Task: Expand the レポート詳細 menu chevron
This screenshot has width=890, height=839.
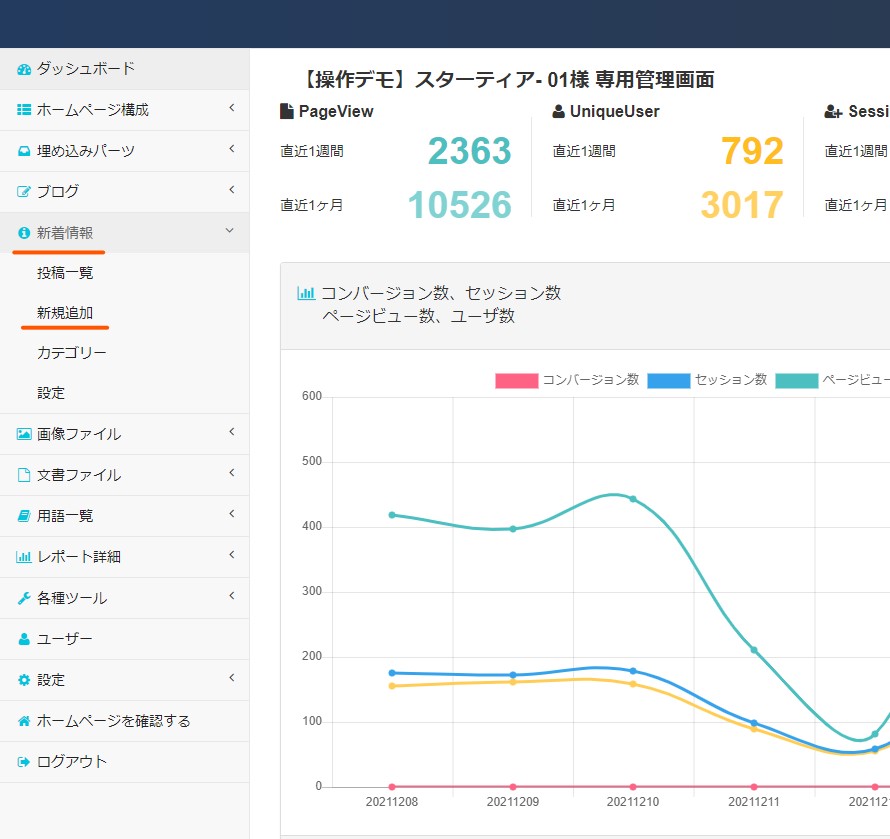Action: (x=231, y=555)
